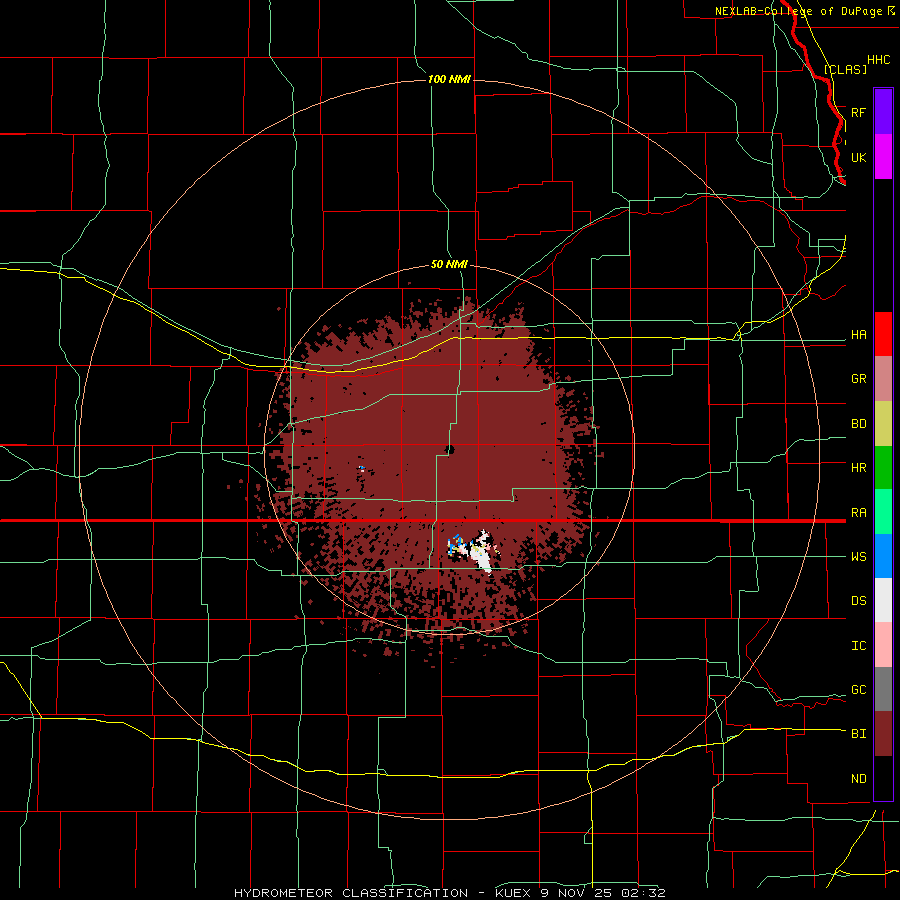Click the radar site black dot at center
900x900 pixels.
pos(449,449)
